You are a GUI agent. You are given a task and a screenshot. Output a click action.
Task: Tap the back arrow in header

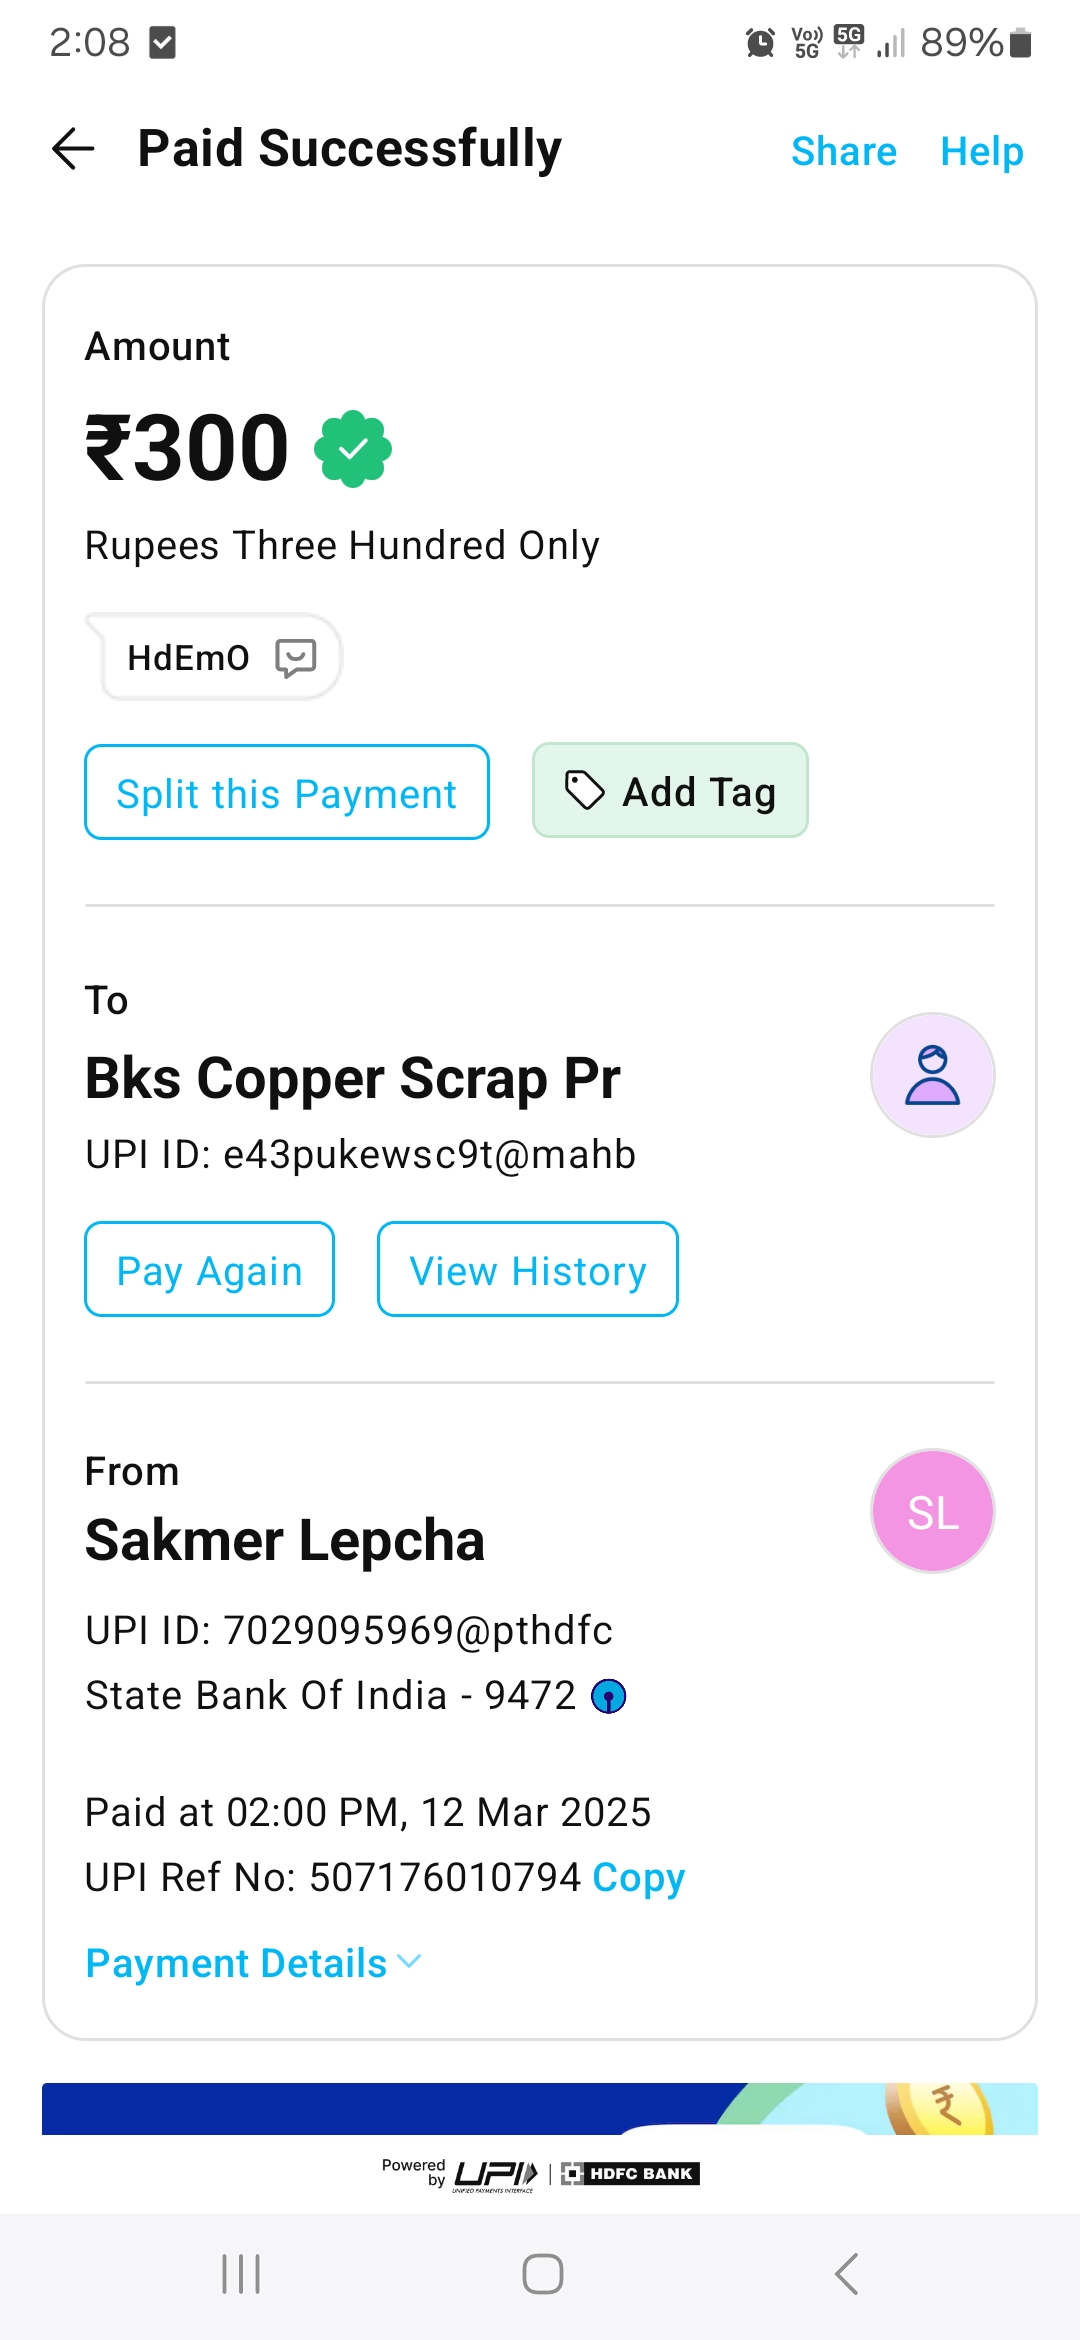point(73,149)
